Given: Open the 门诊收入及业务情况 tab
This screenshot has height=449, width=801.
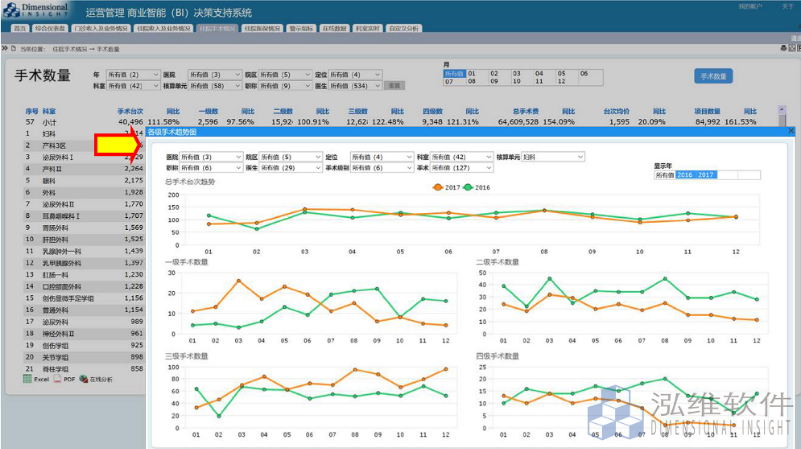Looking at the screenshot, I should point(101,29).
